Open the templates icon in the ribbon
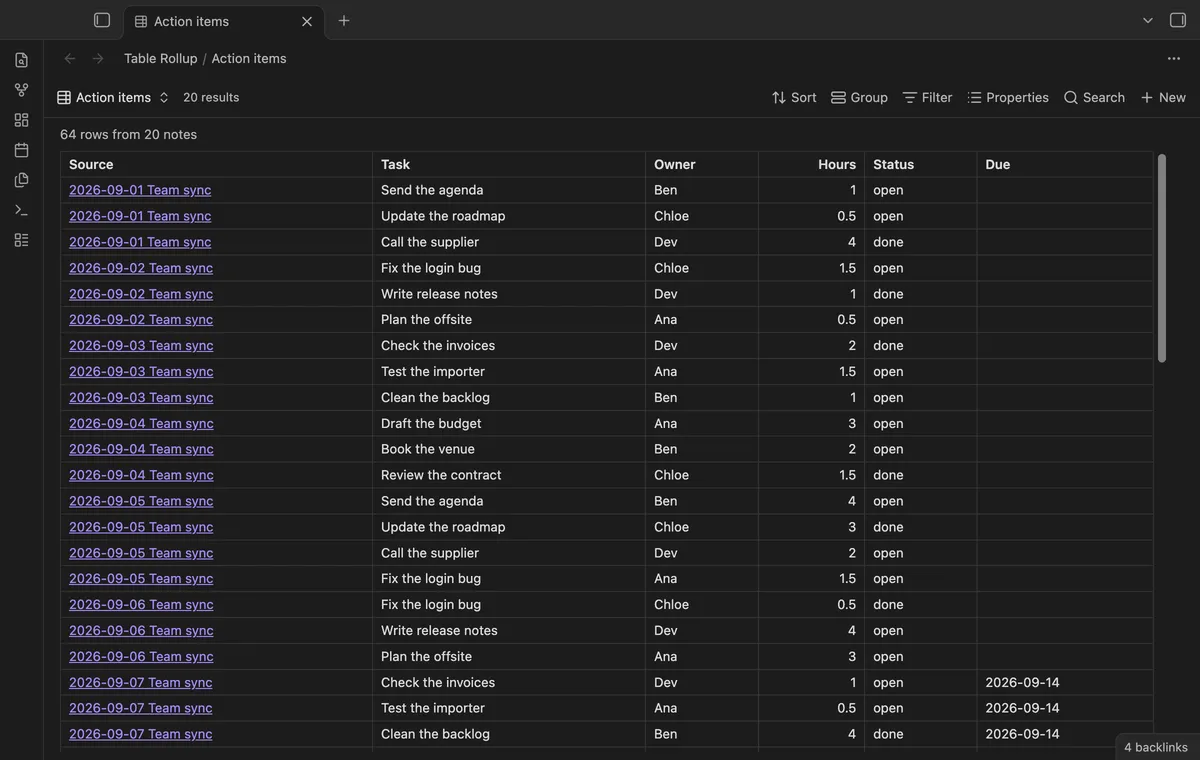The width and height of the screenshot is (1200, 760). click(x=21, y=180)
